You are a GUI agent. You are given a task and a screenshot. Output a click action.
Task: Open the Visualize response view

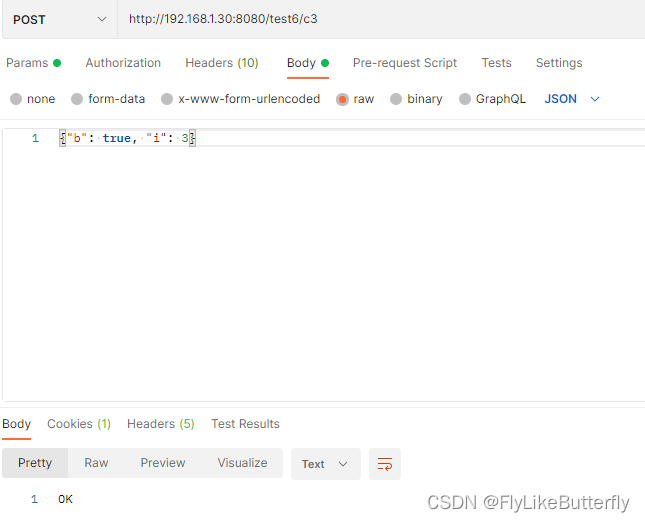point(242,463)
